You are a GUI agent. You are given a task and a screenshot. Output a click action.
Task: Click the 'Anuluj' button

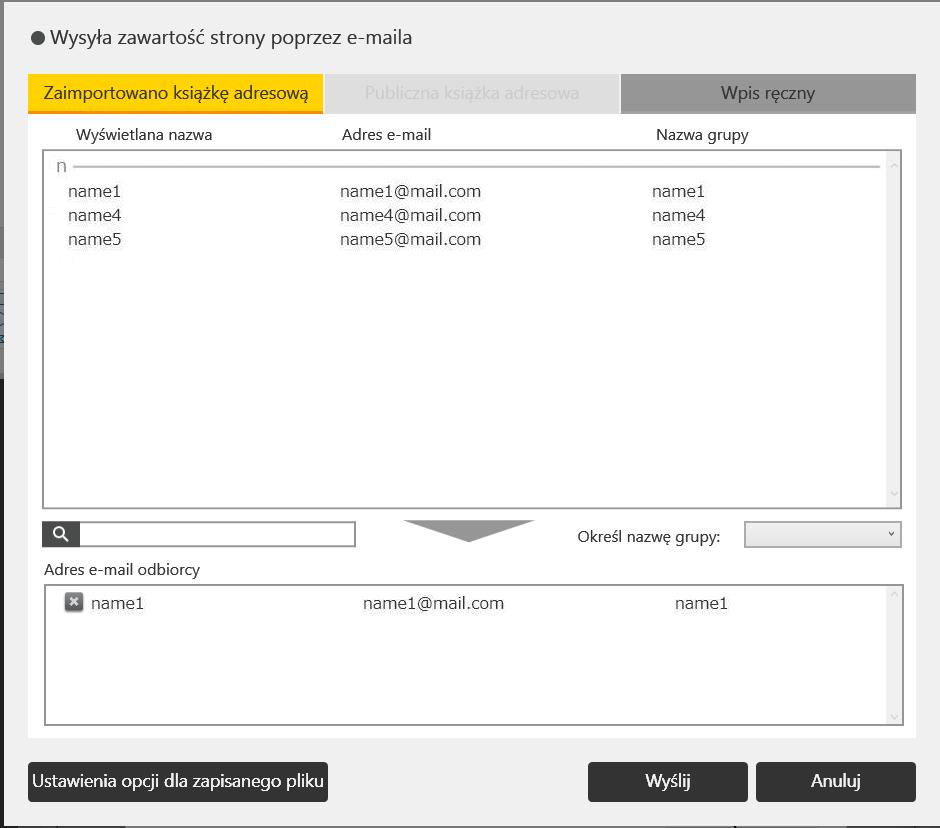[836, 781]
